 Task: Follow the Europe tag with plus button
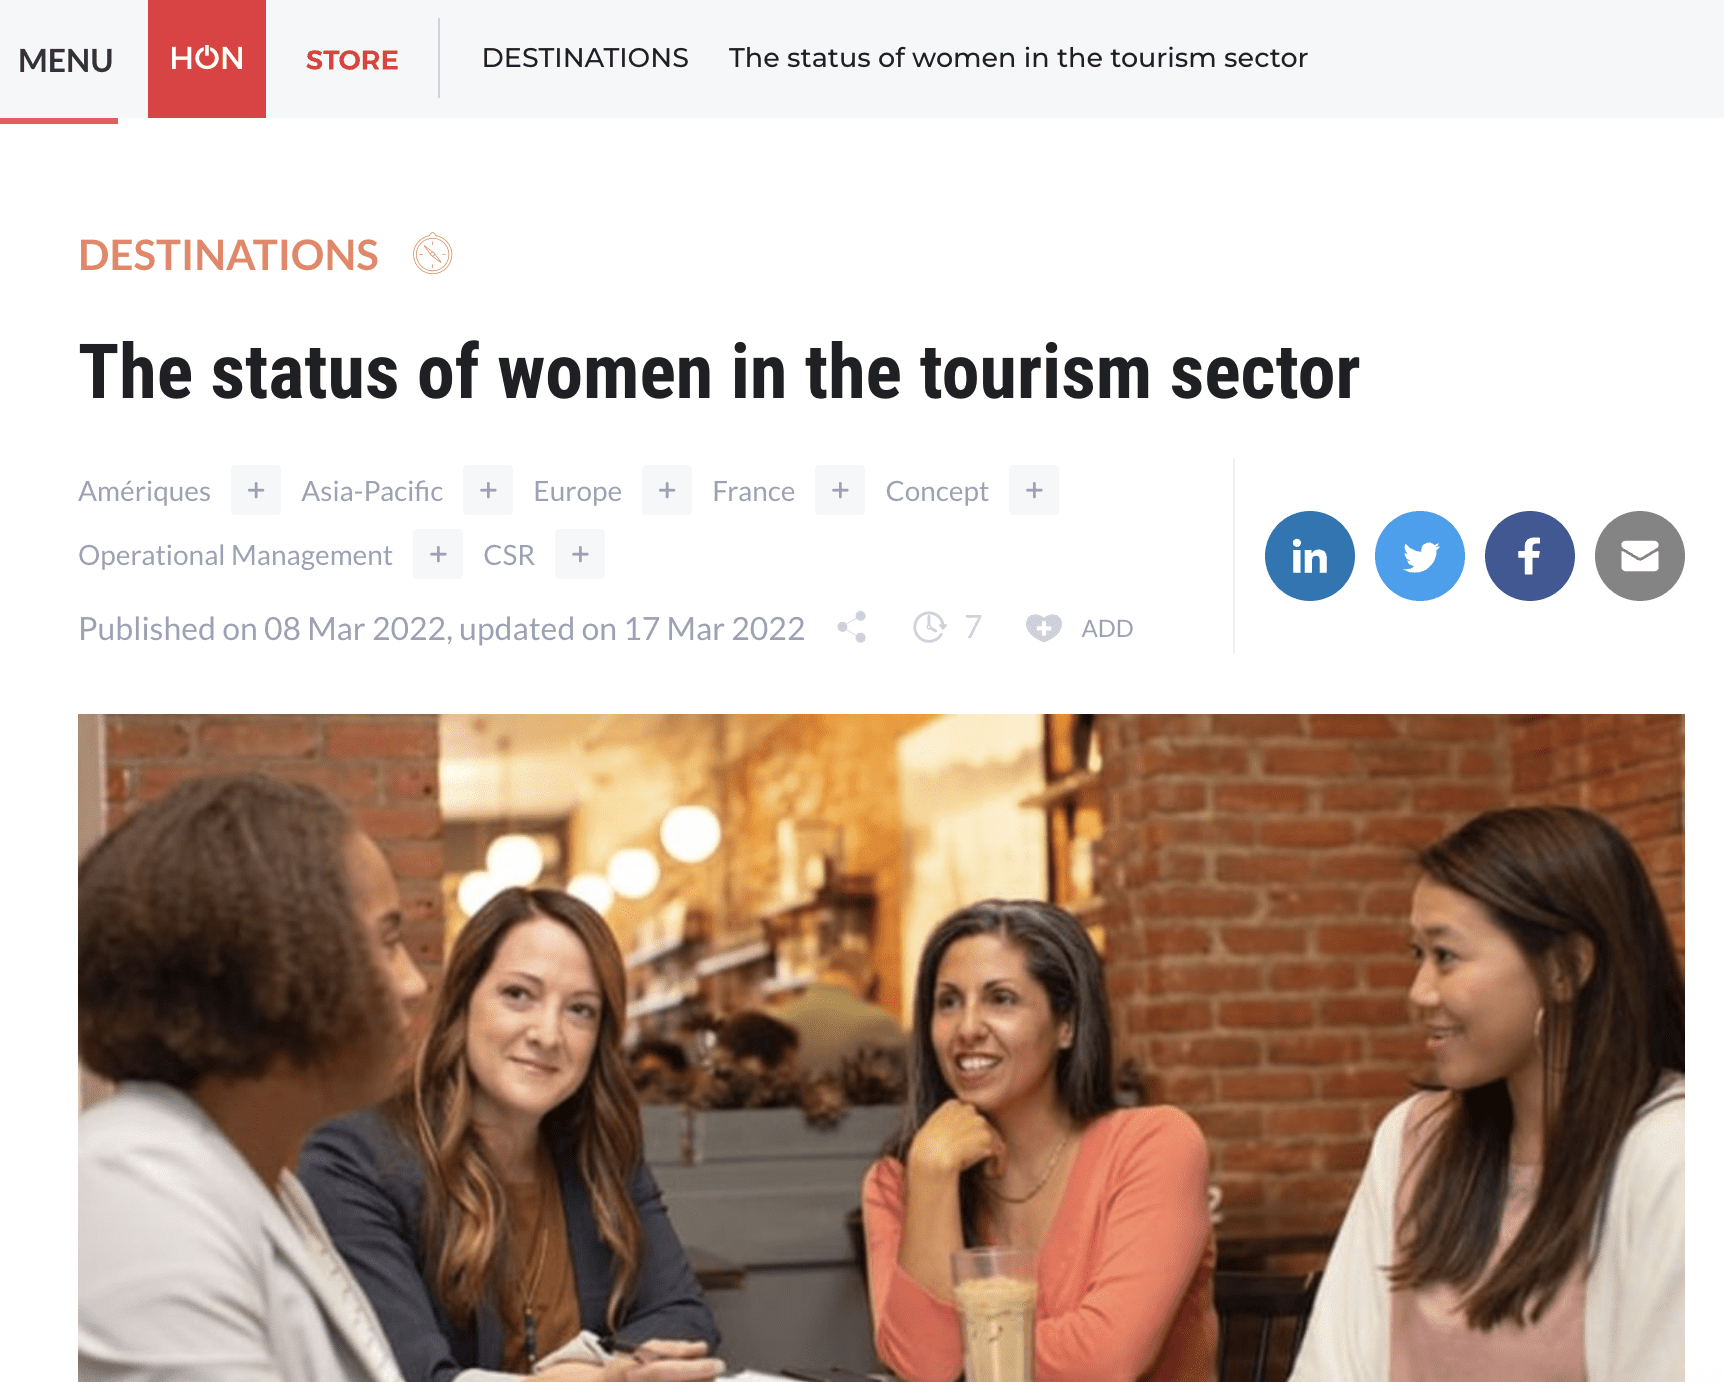pyautogui.click(x=667, y=490)
